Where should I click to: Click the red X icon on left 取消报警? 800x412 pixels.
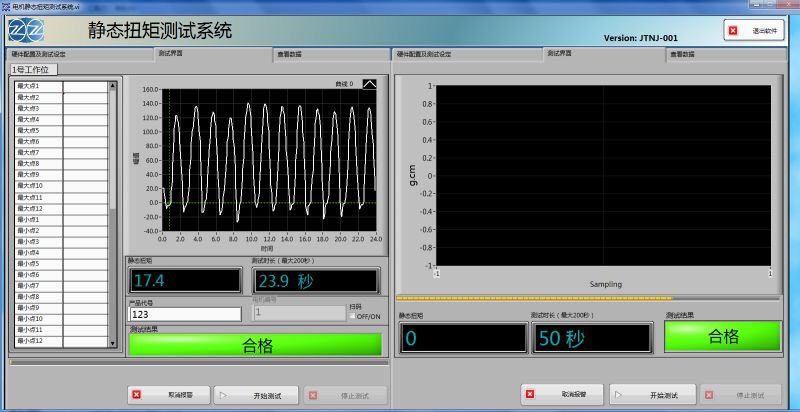click(x=137, y=396)
